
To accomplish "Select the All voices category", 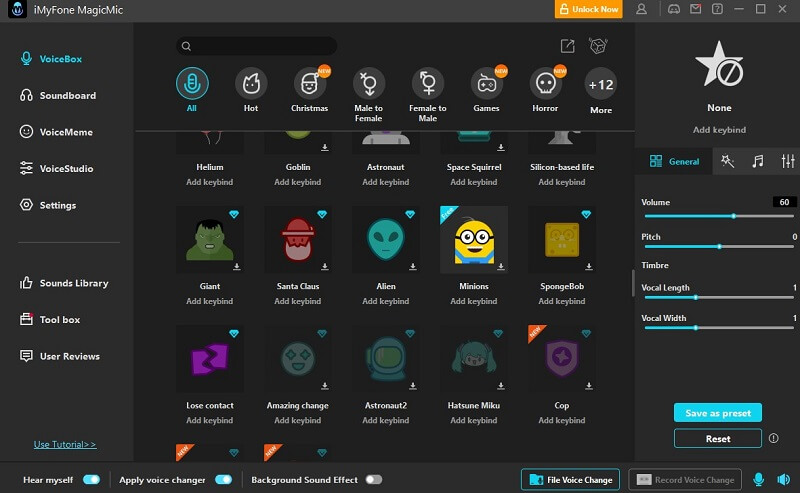I will tap(192, 83).
